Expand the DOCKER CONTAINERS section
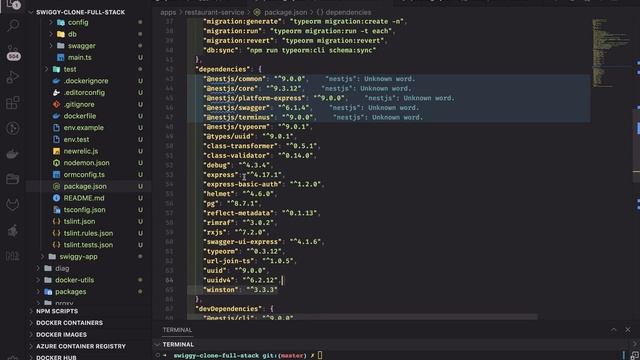Image resolution: width=640 pixels, height=360 pixels. (x=31, y=323)
